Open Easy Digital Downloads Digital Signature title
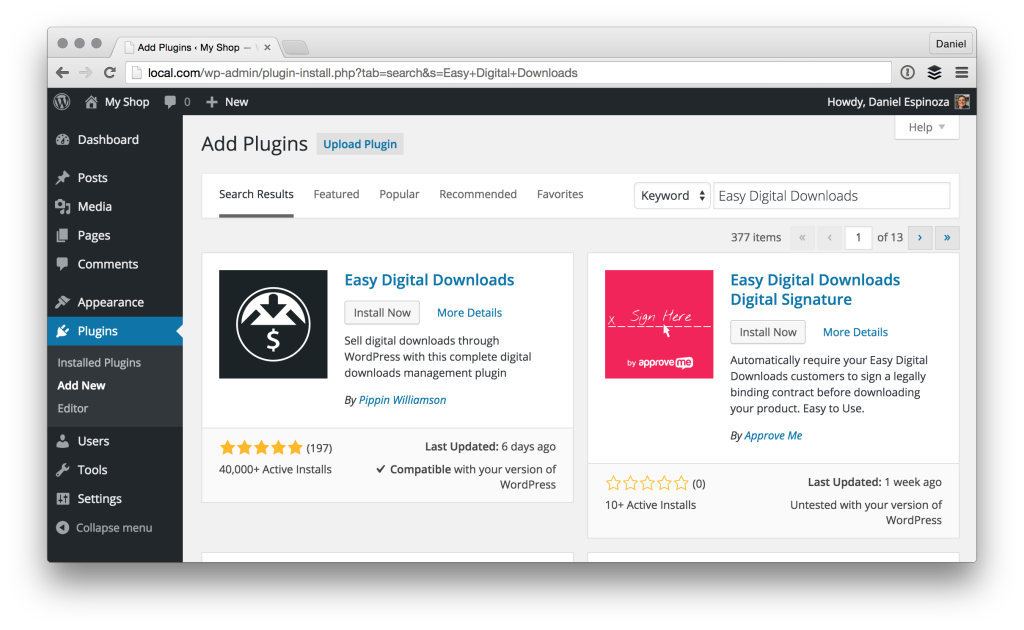1024x630 pixels. (815, 290)
